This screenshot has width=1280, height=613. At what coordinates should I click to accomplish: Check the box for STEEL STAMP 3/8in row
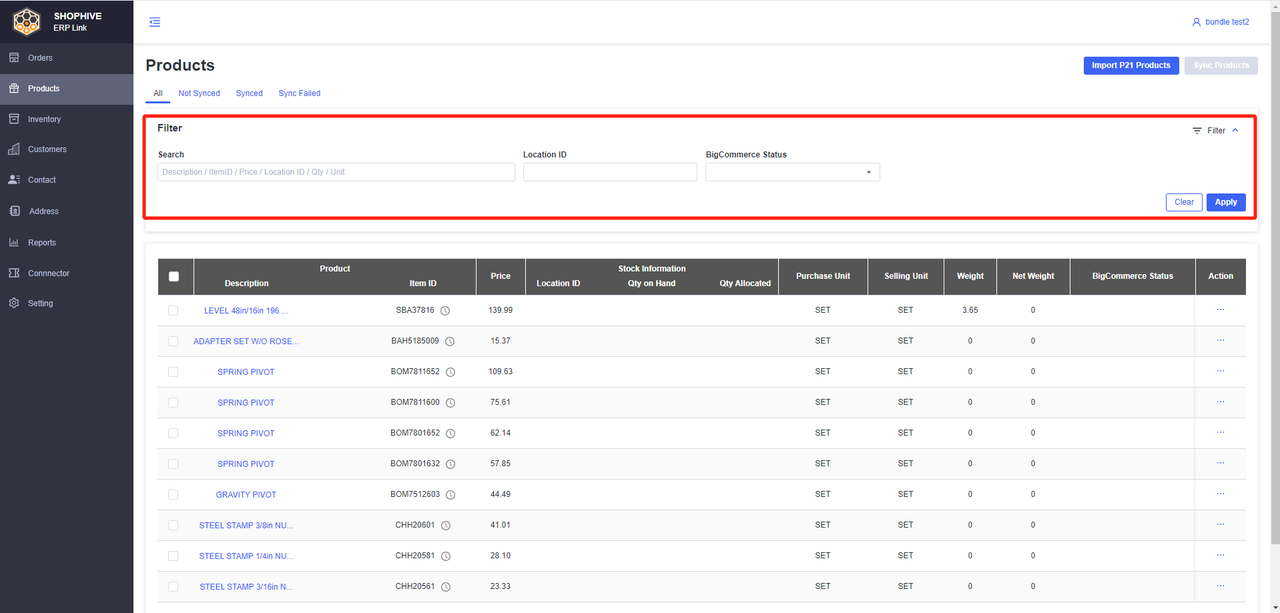click(x=173, y=525)
